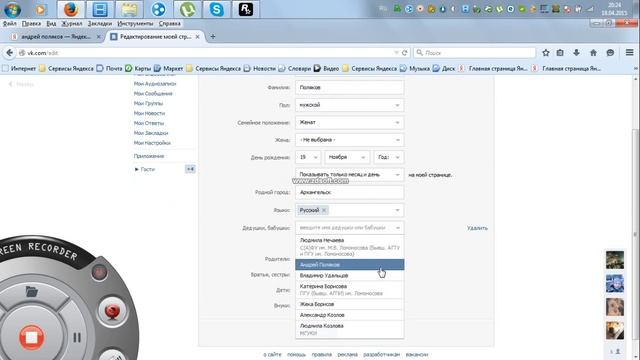This screenshot has width=640, height=360.
Task: Open the Словари bookmark
Action: coord(295,69)
